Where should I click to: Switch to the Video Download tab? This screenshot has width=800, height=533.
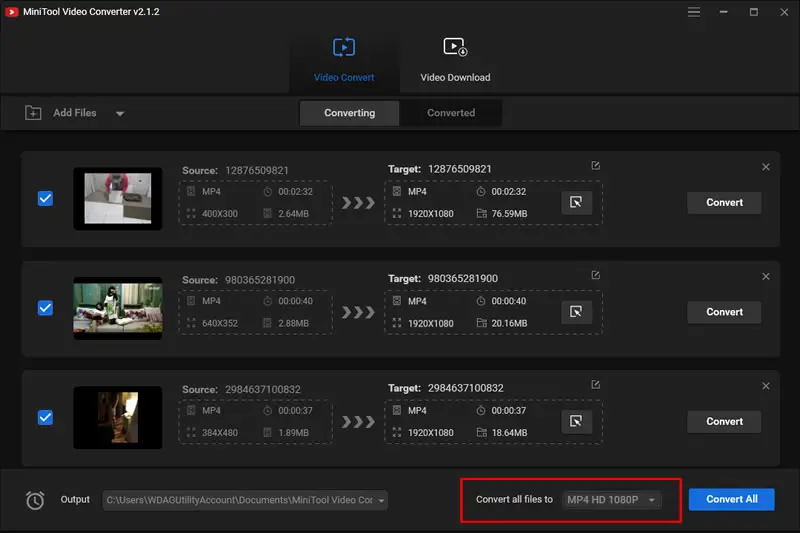pyautogui.click(x=455, y=60)
